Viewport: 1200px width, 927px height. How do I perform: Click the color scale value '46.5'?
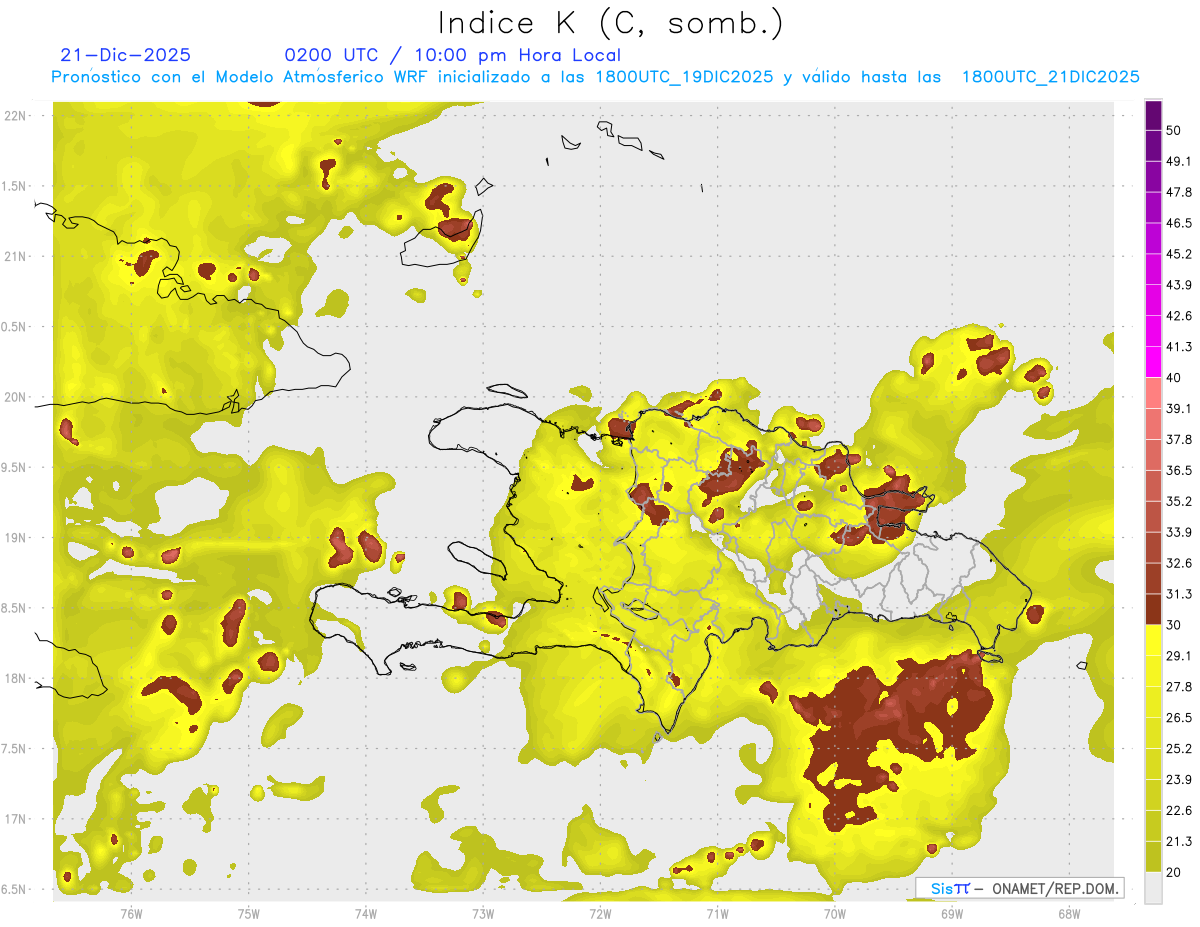tap(1179, 223)
